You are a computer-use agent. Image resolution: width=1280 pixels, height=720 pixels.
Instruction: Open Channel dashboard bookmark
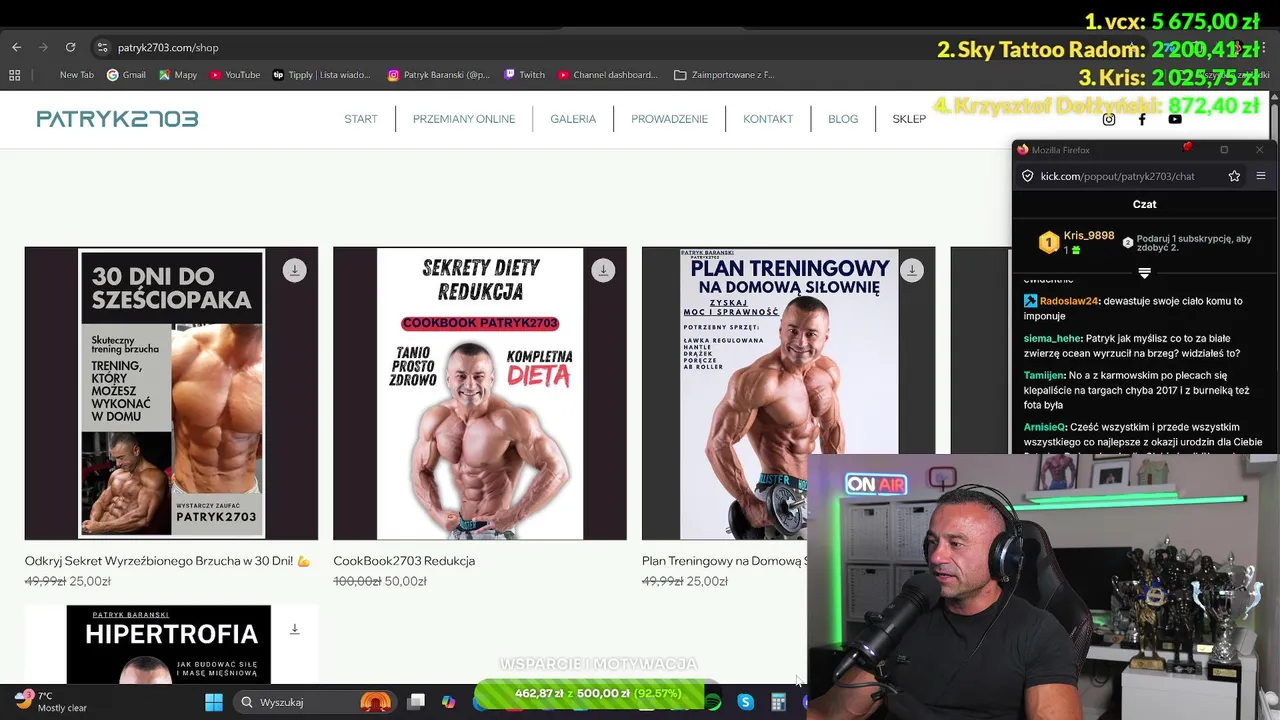pos(608,75)
